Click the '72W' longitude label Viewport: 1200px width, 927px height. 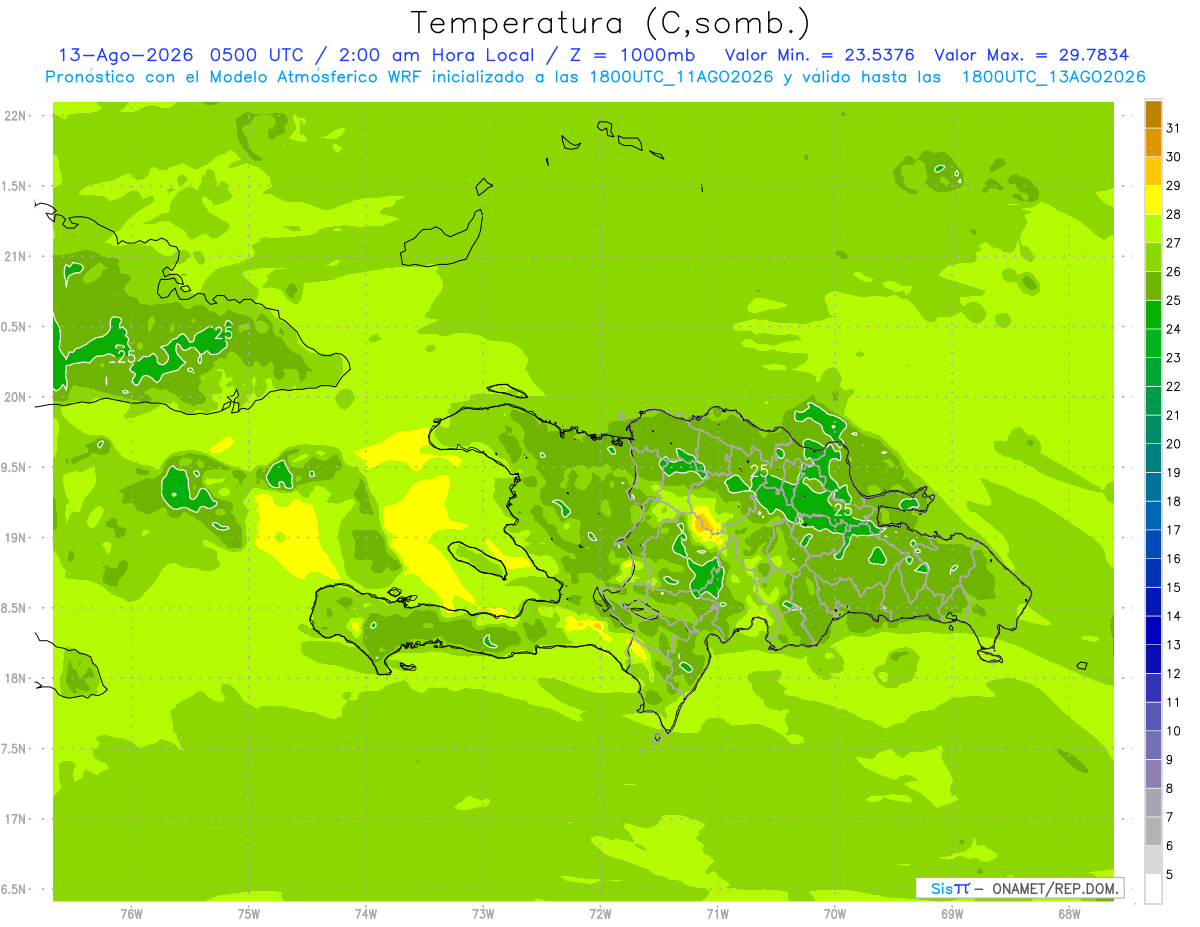pyautogui.click(x=600, y=914)
